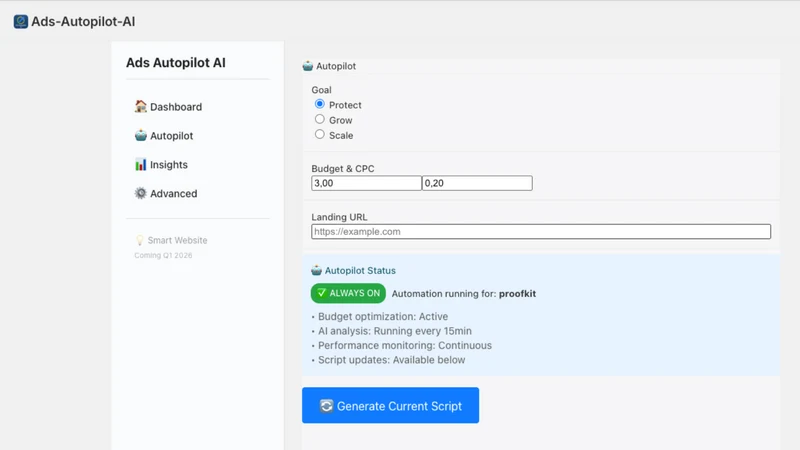Image resolution: width=800 pixels, height=450 pixels.
Task: Select the Protect goal radio button
Action: 319,104
